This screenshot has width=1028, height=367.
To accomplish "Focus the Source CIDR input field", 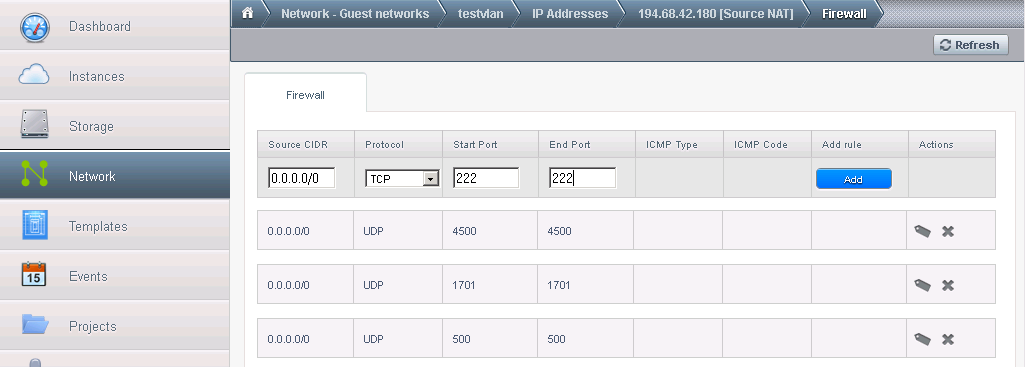I will (302, 178).
